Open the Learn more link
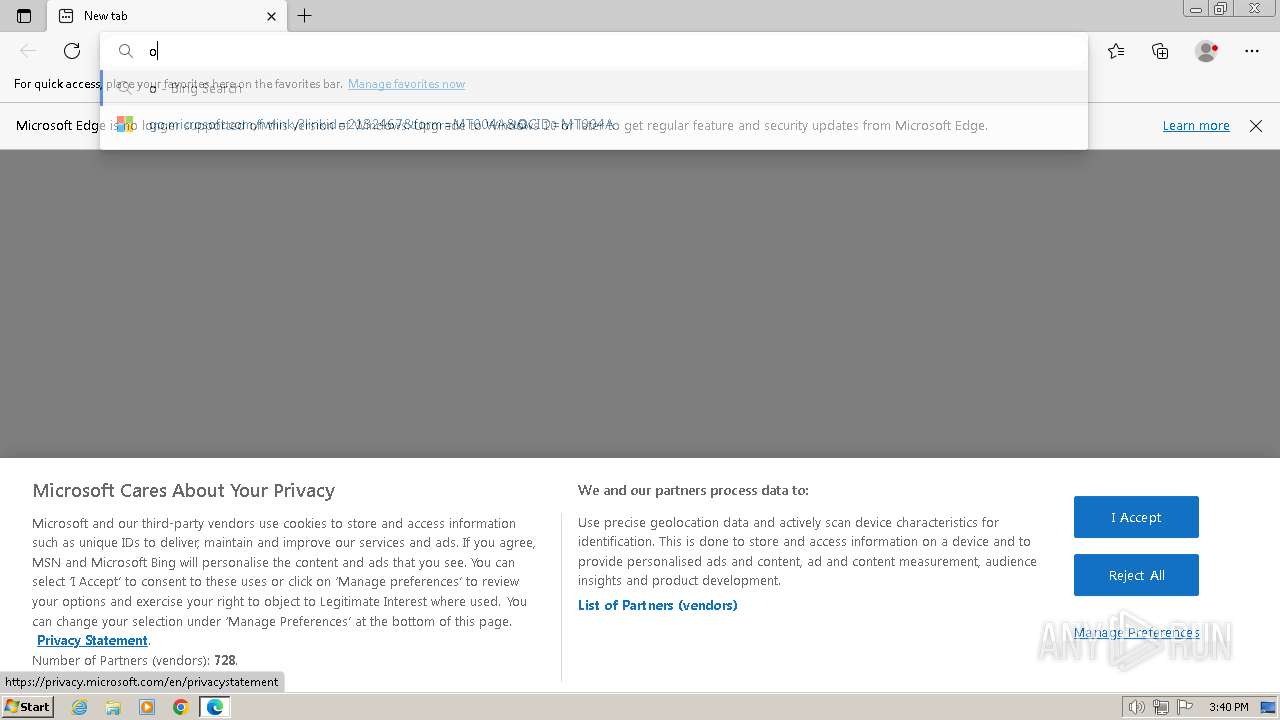This screenshot has height=720, width=1280. click(1196, 125)
